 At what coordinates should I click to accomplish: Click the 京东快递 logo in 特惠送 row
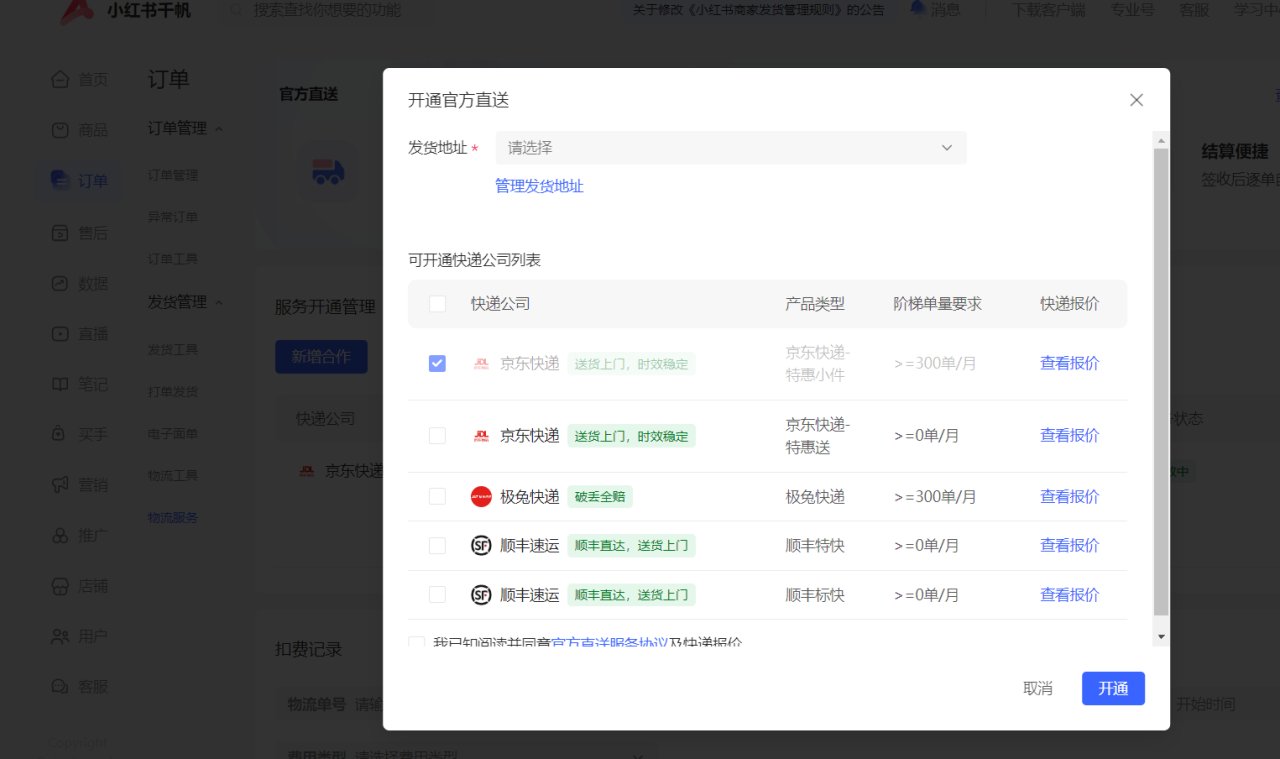pos(481,436)
